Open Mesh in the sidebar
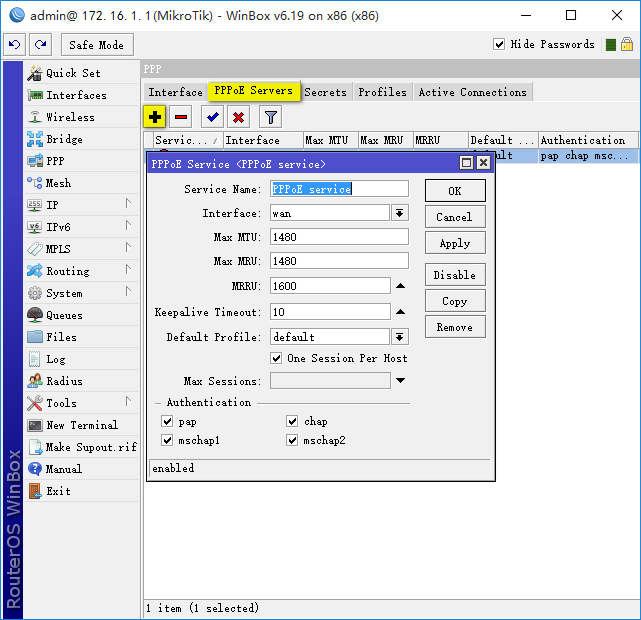This screenshot has width=641, height=620. point(82,183)
